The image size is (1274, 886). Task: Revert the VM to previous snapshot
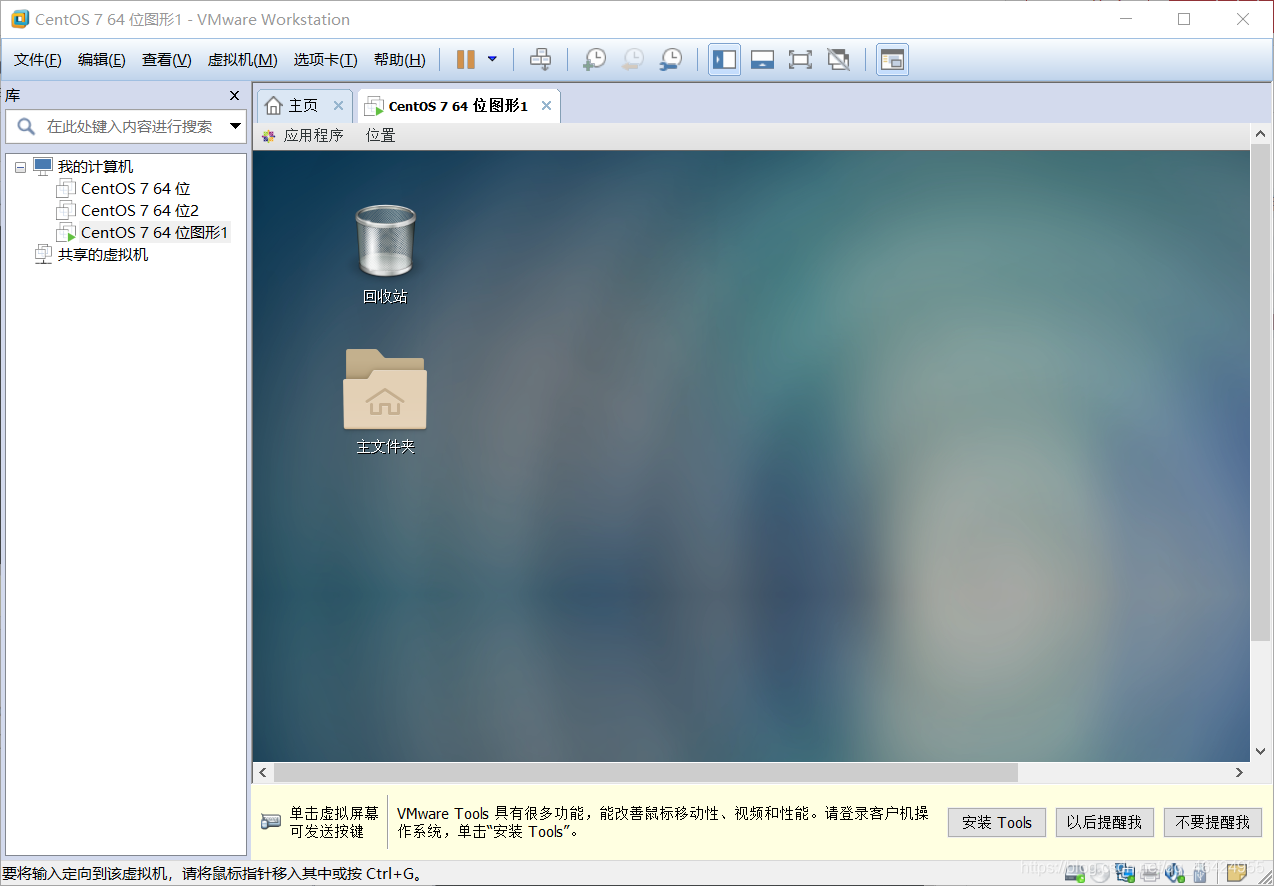pyautogui.click(x=632, y=60)
